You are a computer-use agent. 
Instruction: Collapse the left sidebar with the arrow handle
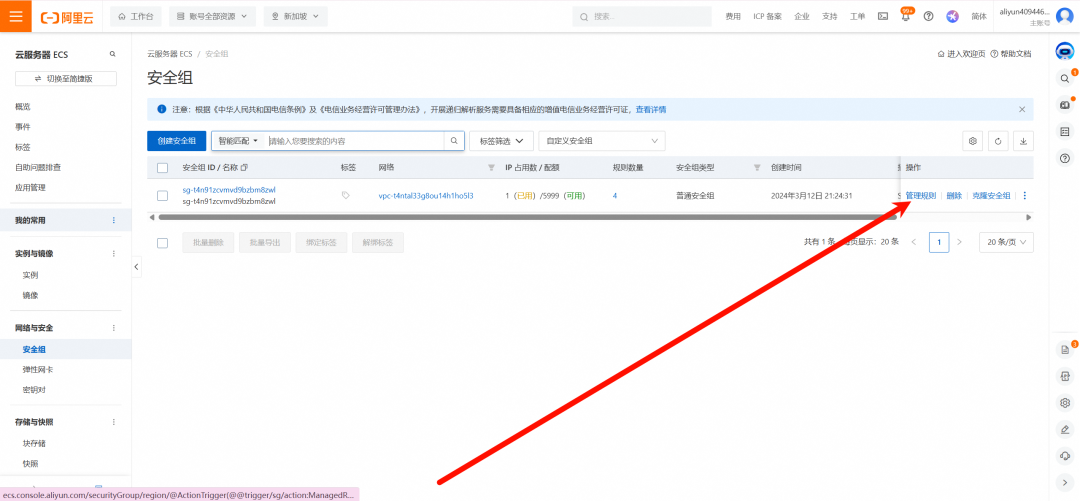136,267
